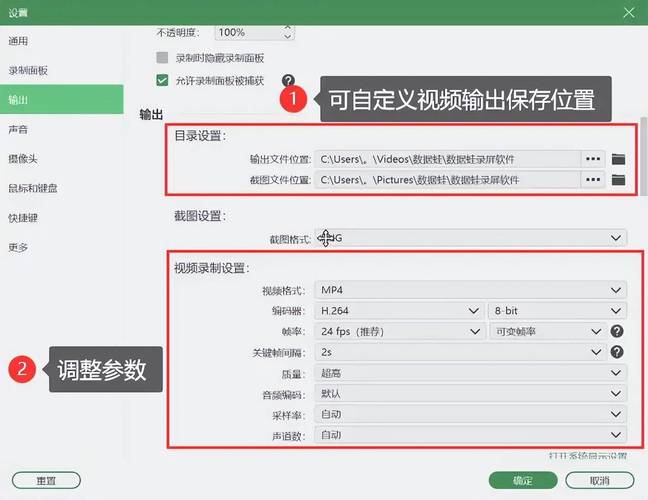This screenshot has width=648, height=500.
Task: Open folder for screenshot file location
Action: [x=618, y=180]
